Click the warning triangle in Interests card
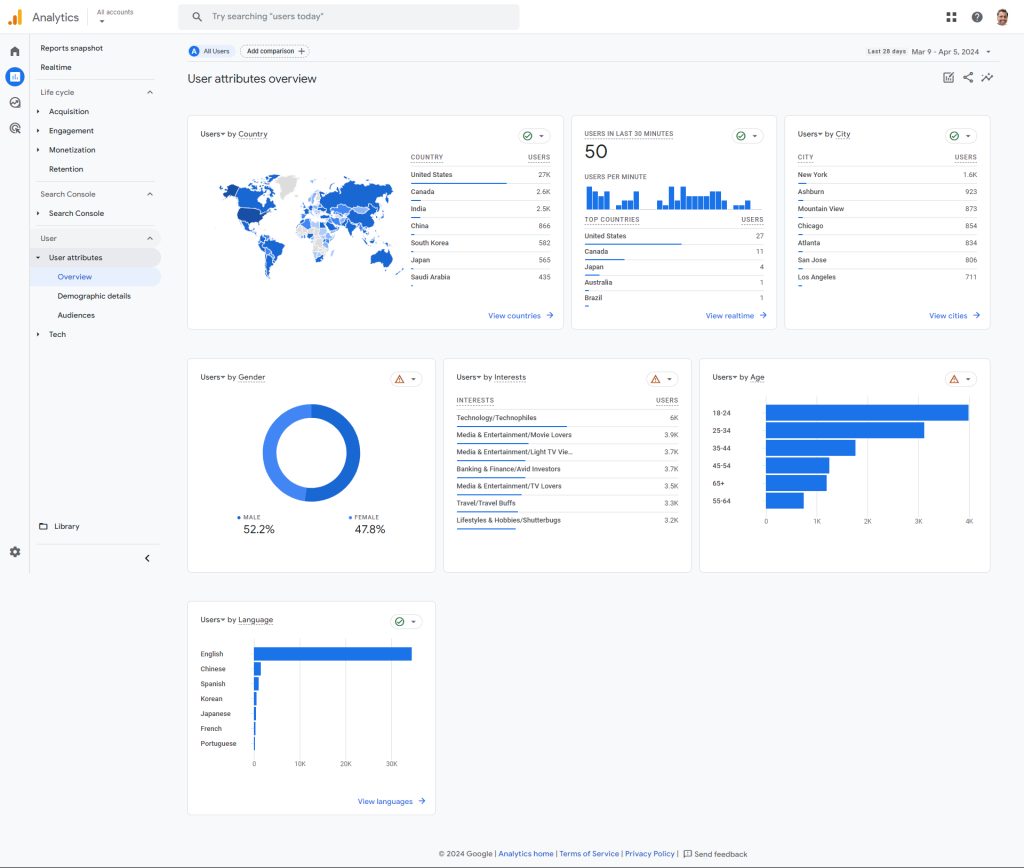Viewport: 1024px width, 868px height. coord(656,379)
